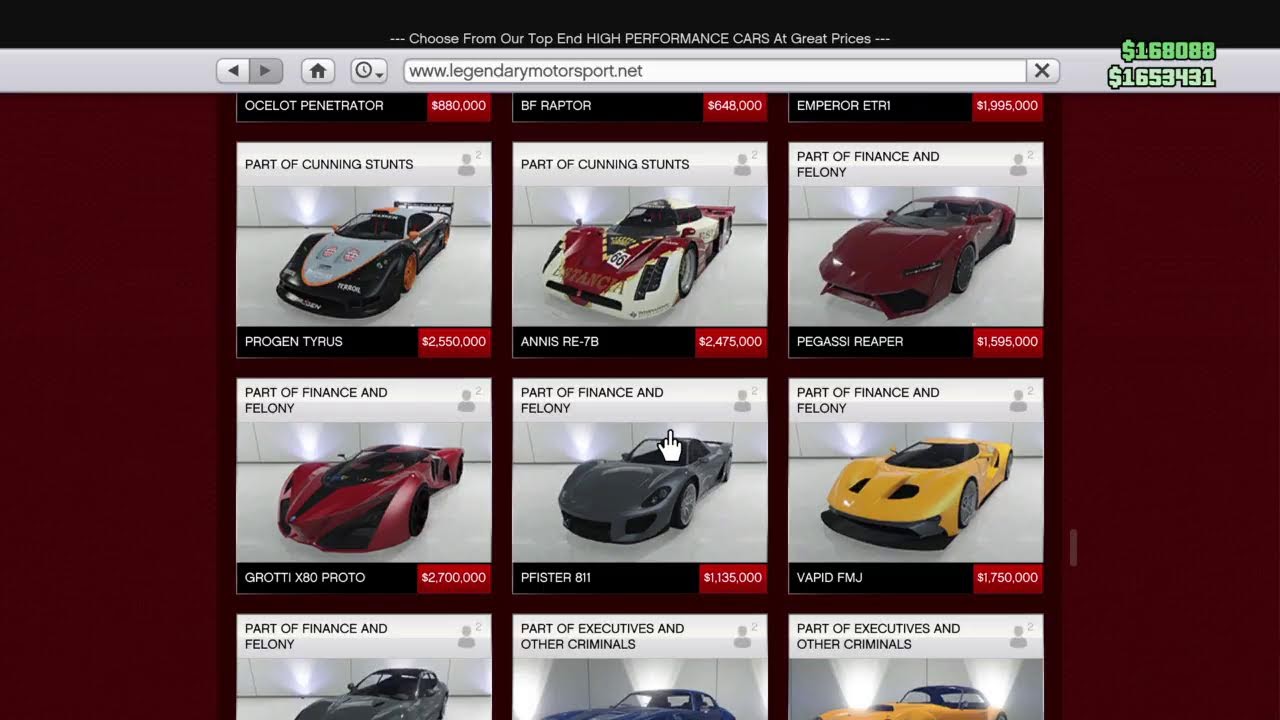The width and height of the screenshot is (1280, 720).
Task: Click the seat count icon on Grotti X80 Proto card
Action: [x=468, y=400]
